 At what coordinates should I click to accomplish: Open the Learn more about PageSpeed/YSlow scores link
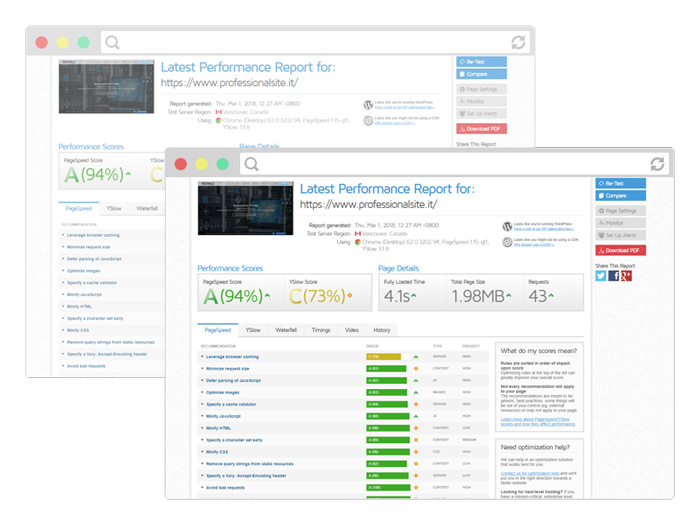538,422
